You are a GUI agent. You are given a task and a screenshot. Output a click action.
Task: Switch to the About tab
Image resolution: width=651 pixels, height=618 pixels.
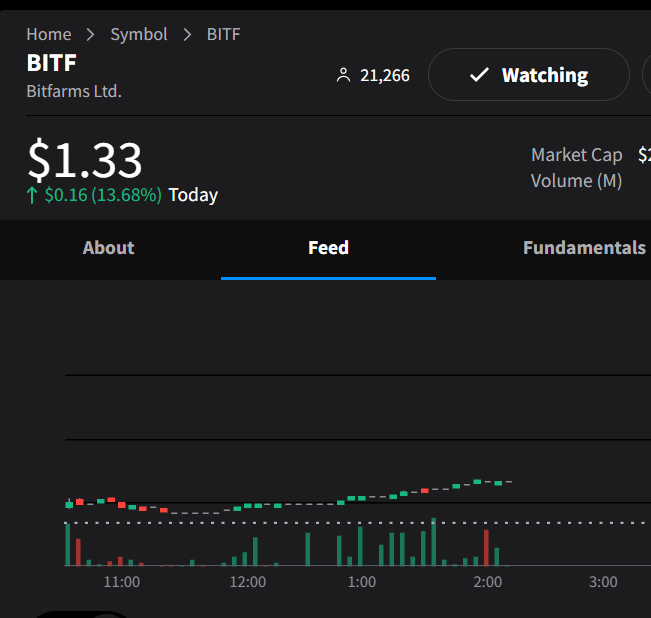click(108, 248)
